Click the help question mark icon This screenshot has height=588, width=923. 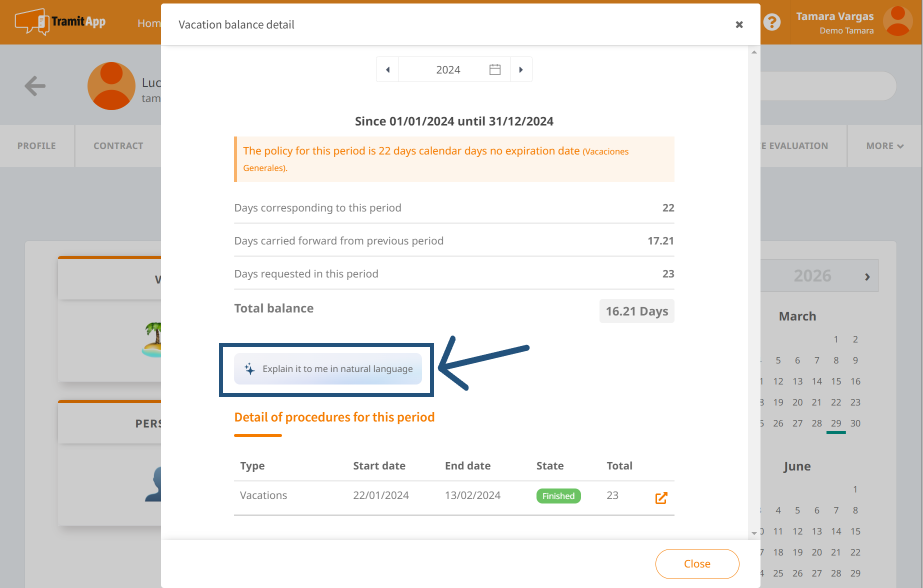[x=772, y=22]
